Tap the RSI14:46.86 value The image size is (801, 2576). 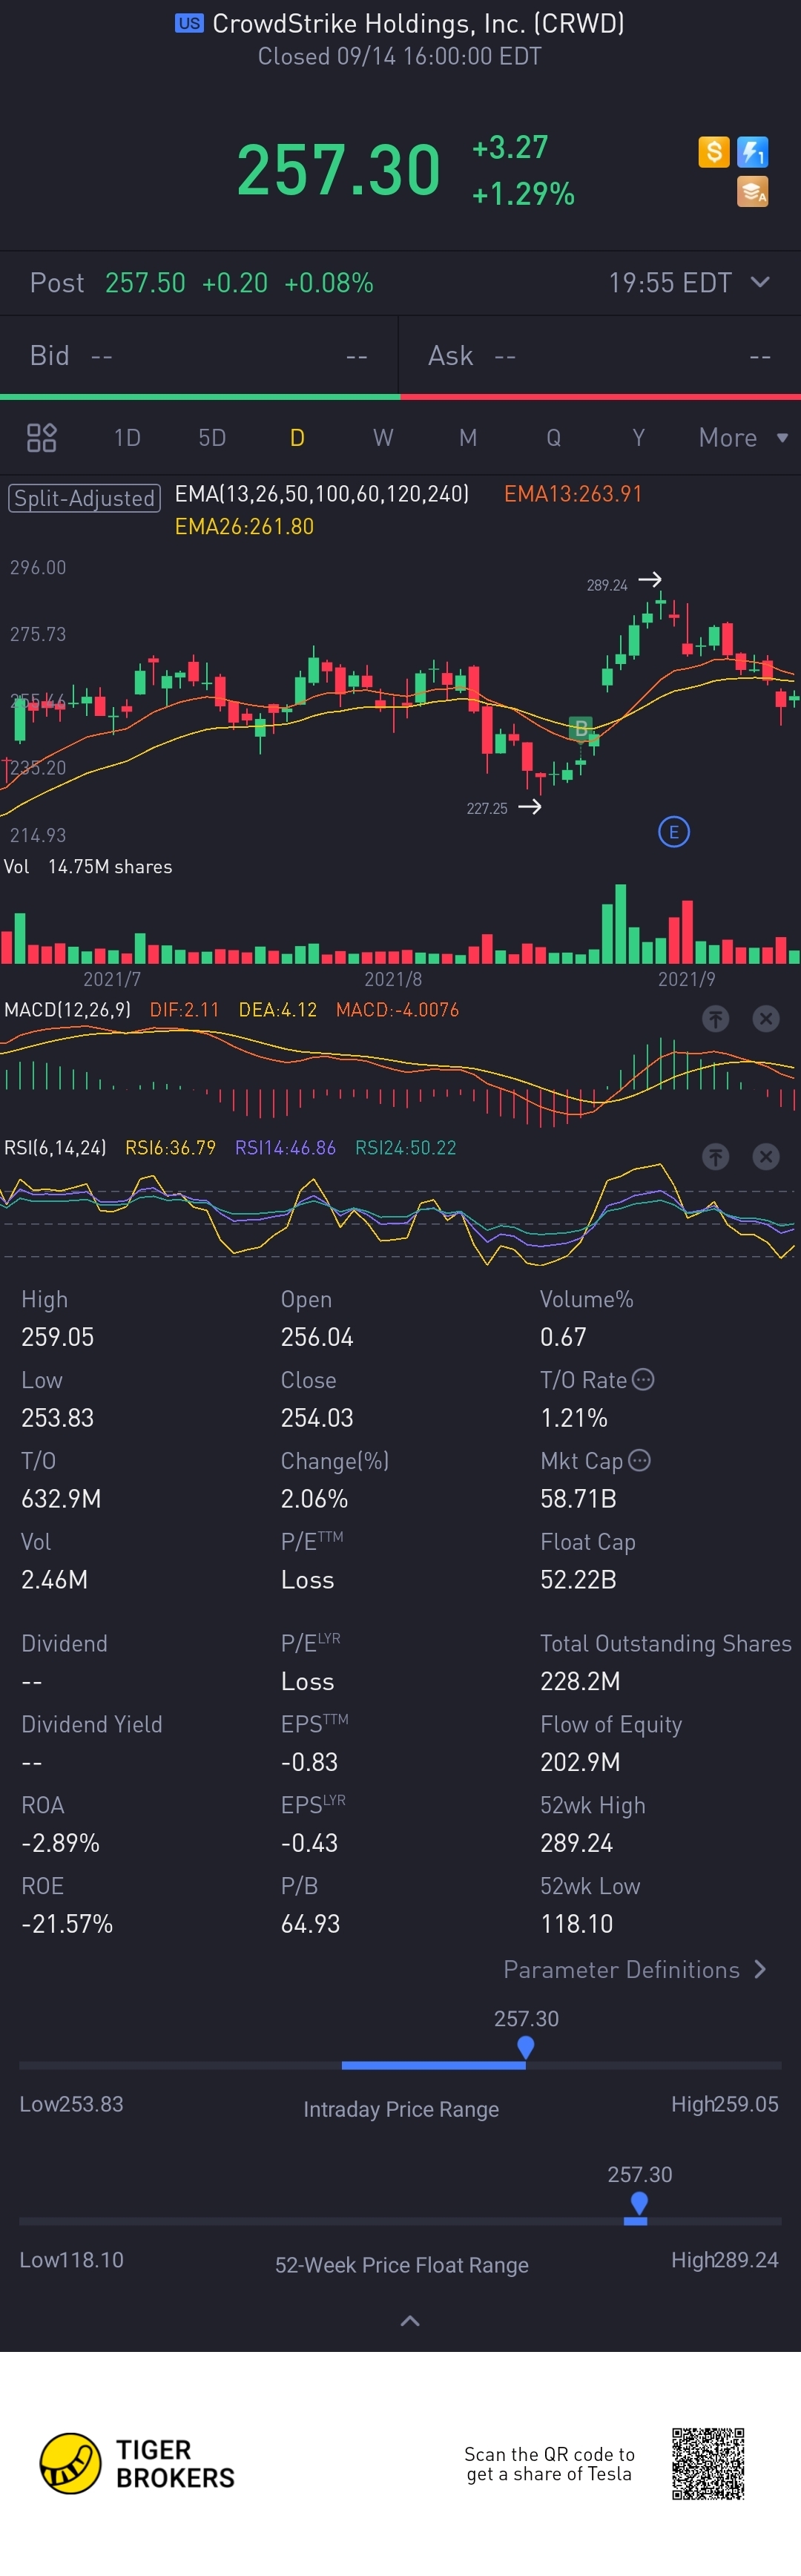coord(285,1147)
